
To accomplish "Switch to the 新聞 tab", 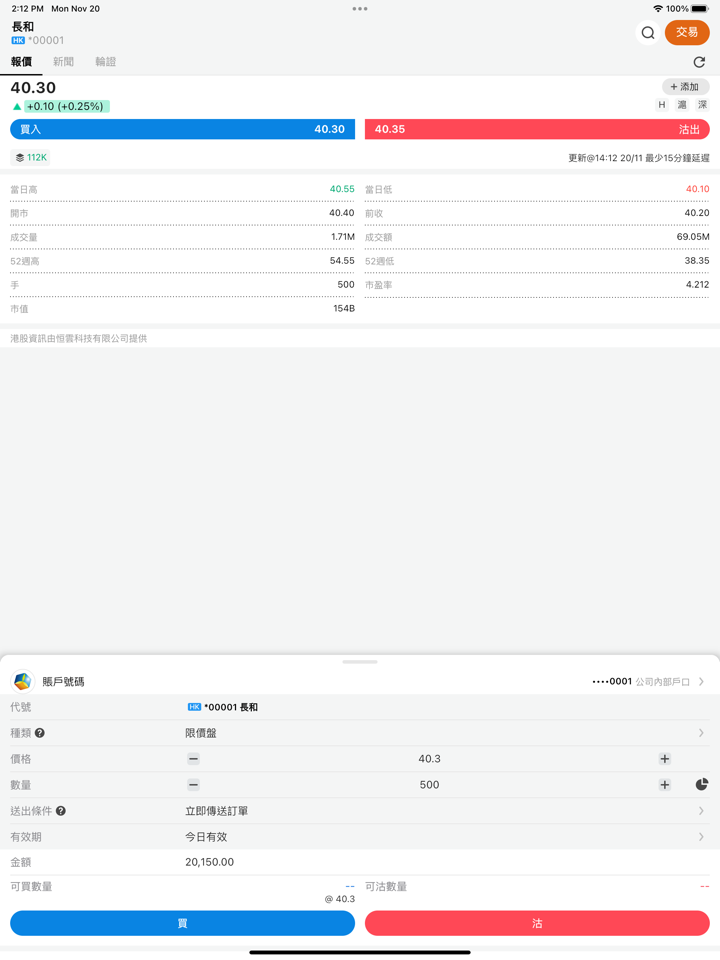I will click(63, 62).
